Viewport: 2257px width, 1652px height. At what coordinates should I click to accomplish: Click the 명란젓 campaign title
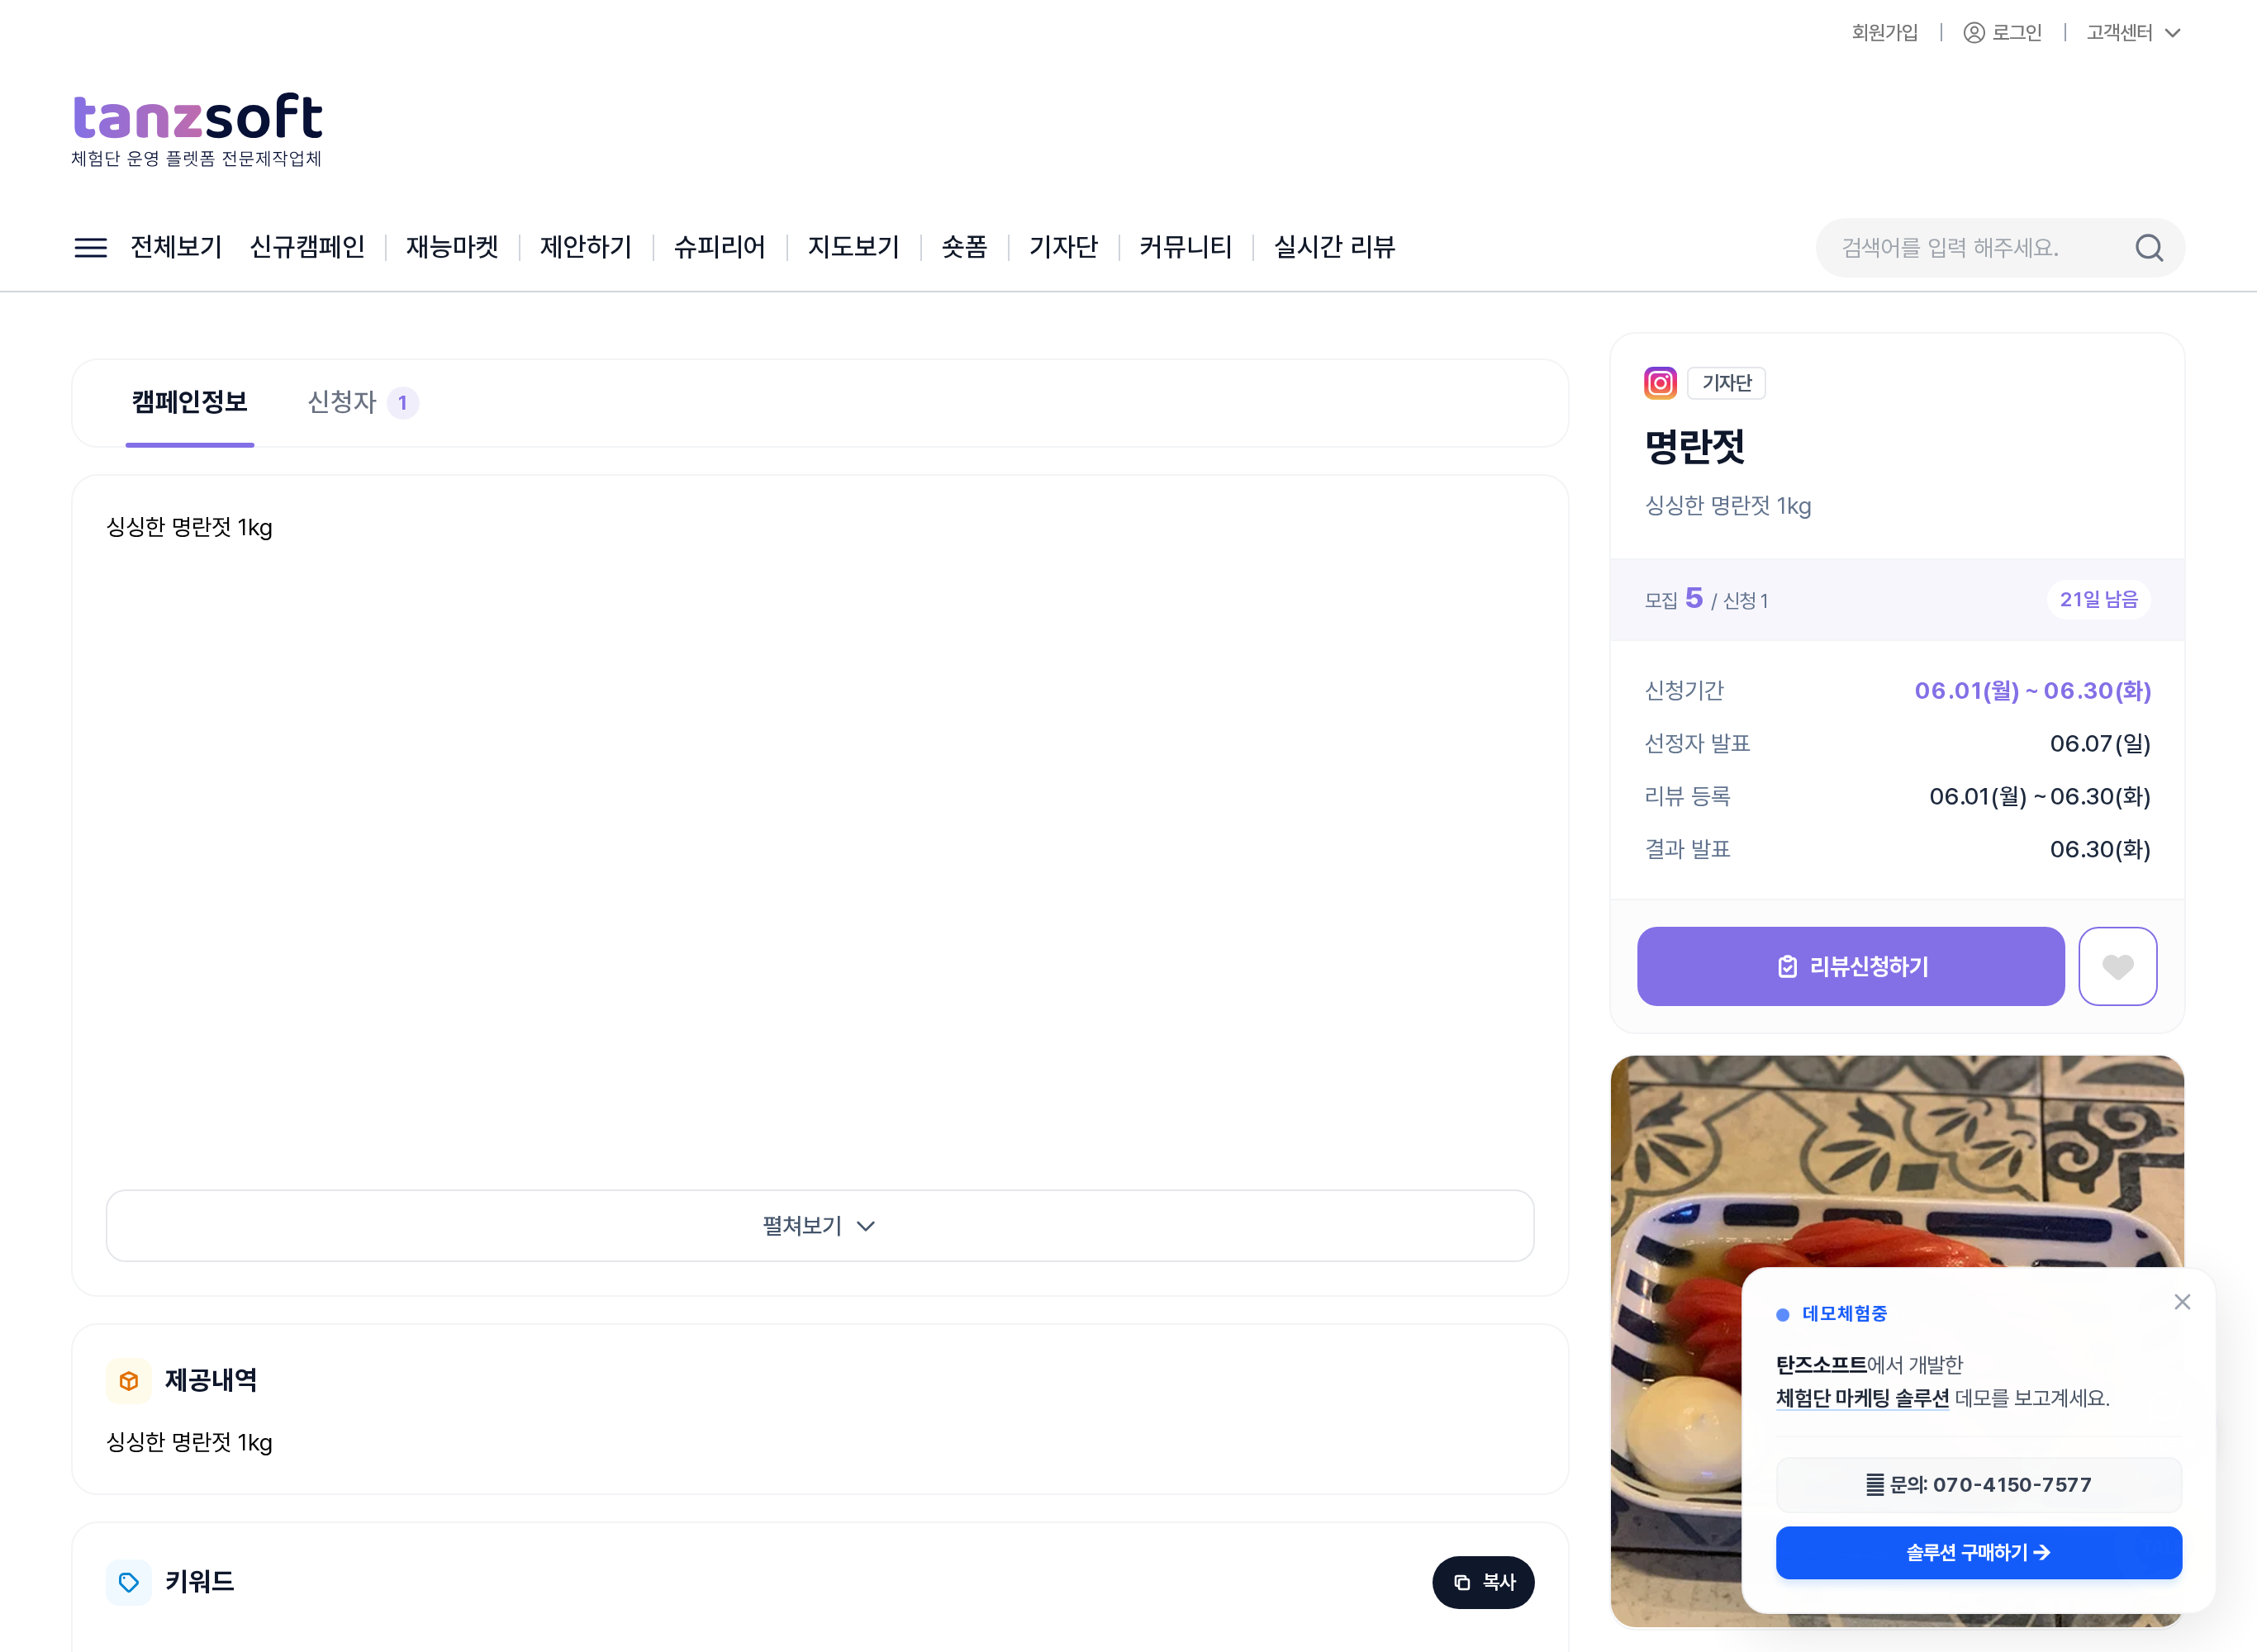[x=1695, y=447]
